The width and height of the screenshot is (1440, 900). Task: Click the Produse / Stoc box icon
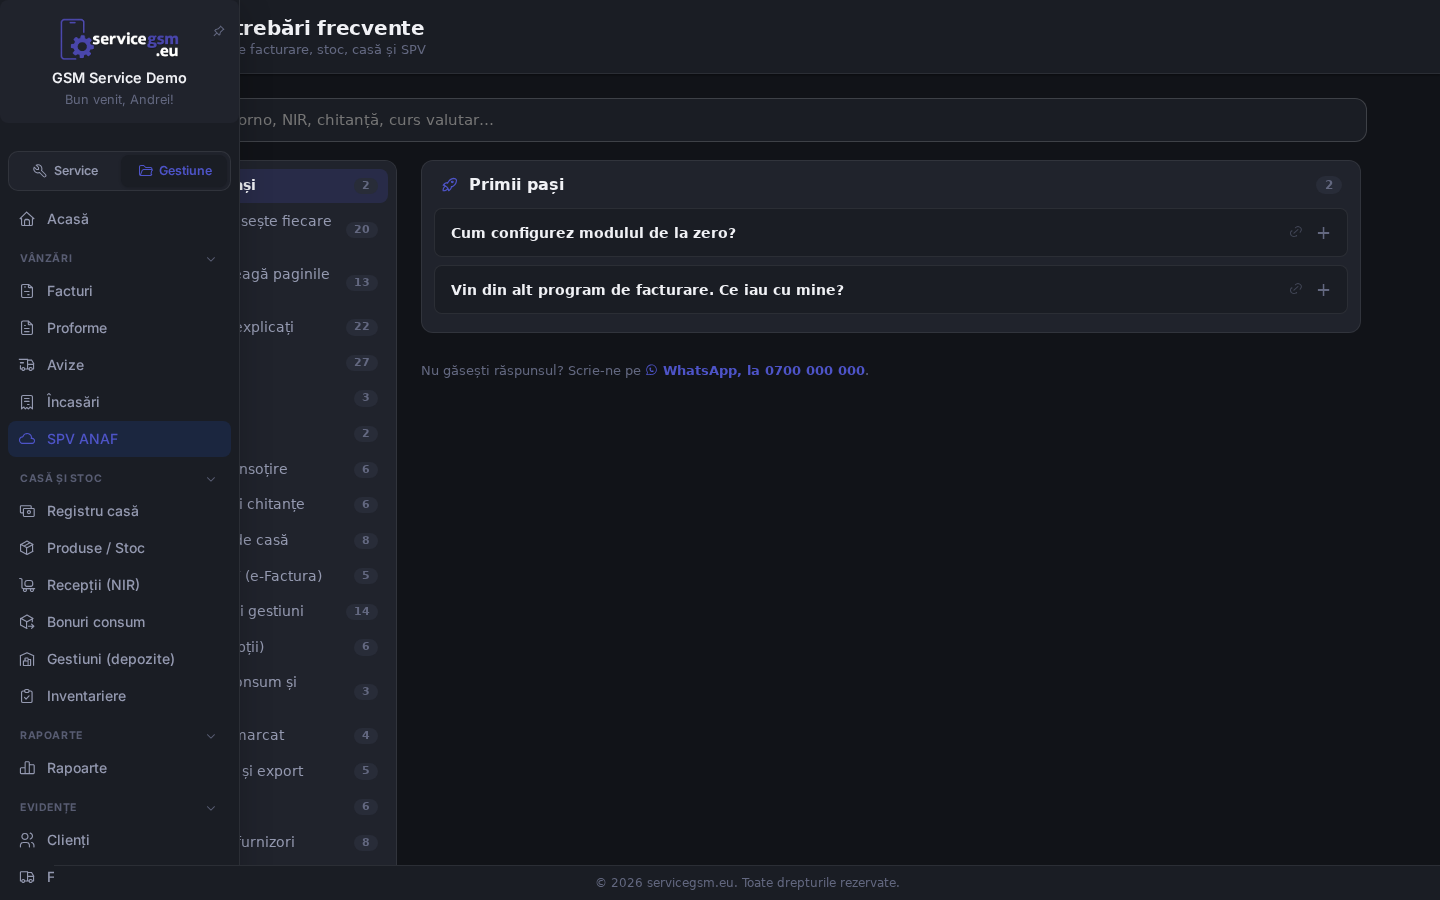pyautogui.click(x=27, y=548)
